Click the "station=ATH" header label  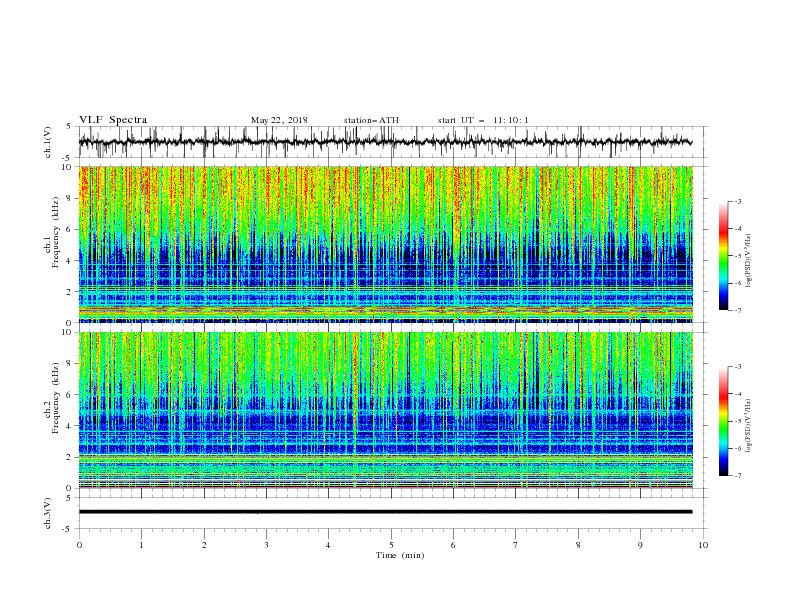click(x=371, y=120)
